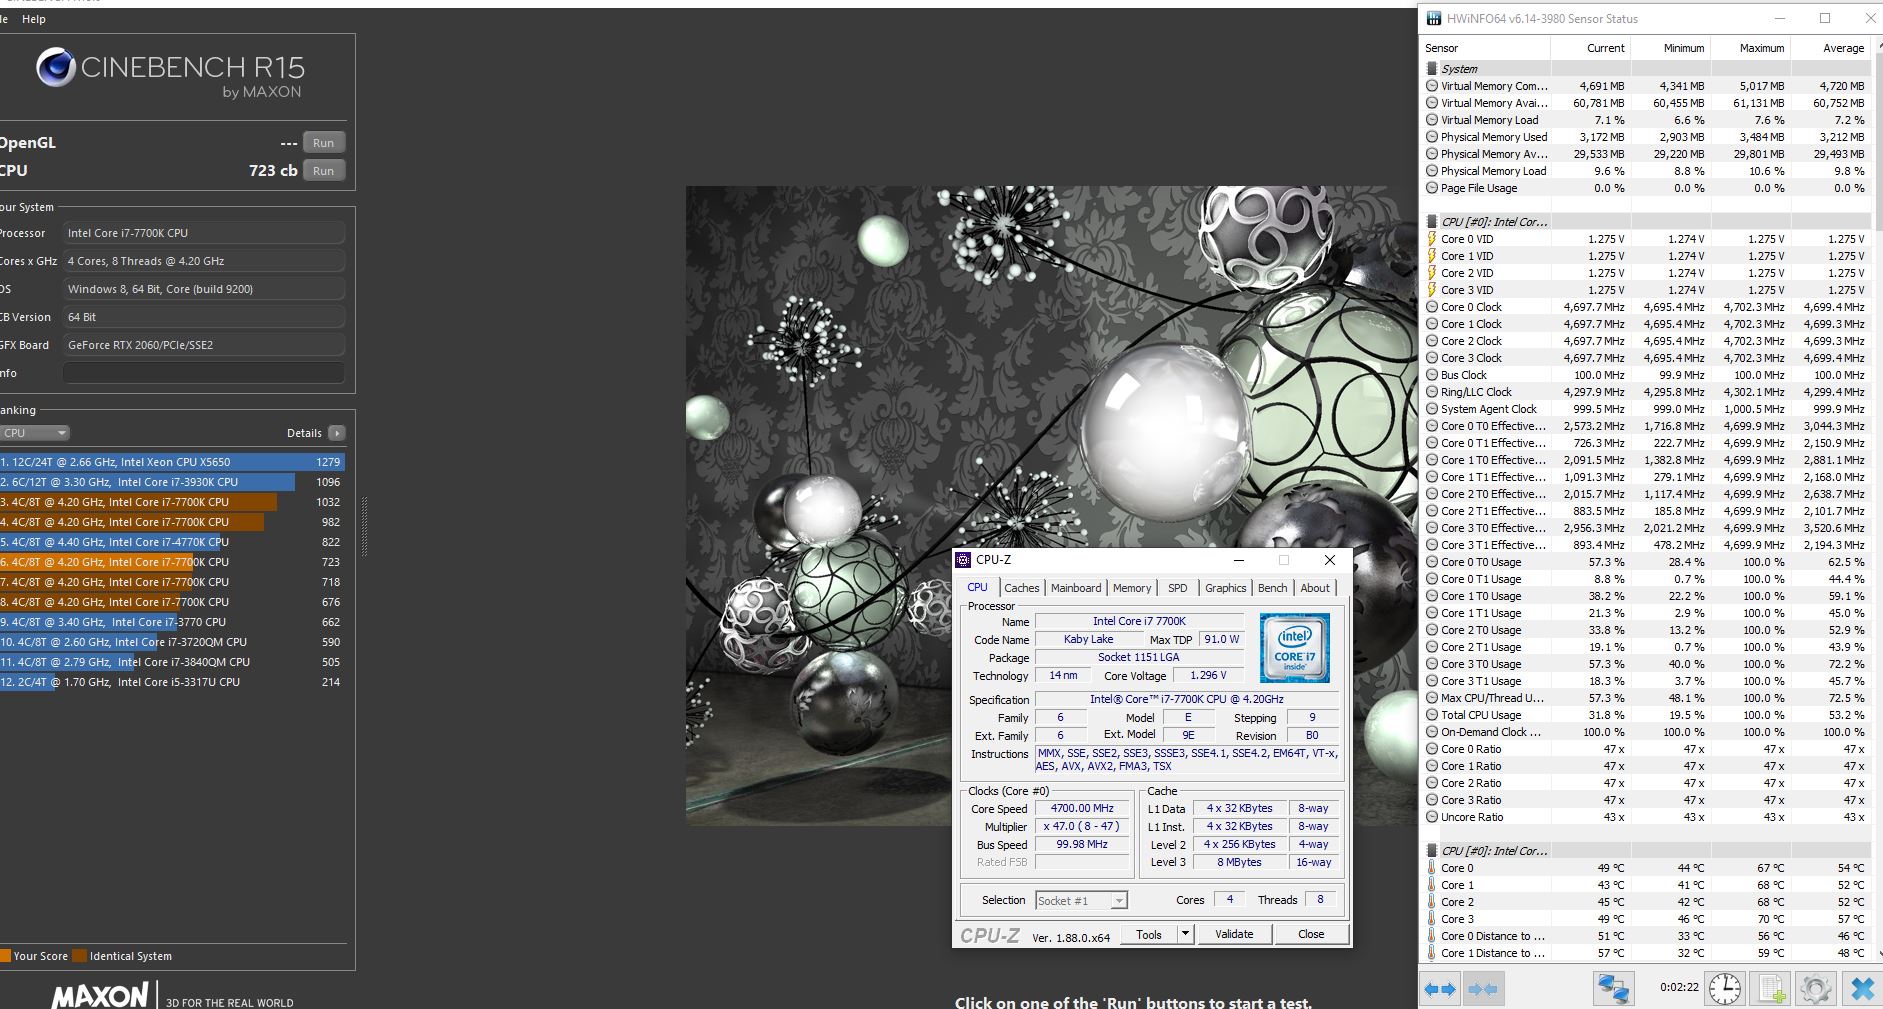
Task: Click the CPU-Z Validate button
Action: point(1234,934)
